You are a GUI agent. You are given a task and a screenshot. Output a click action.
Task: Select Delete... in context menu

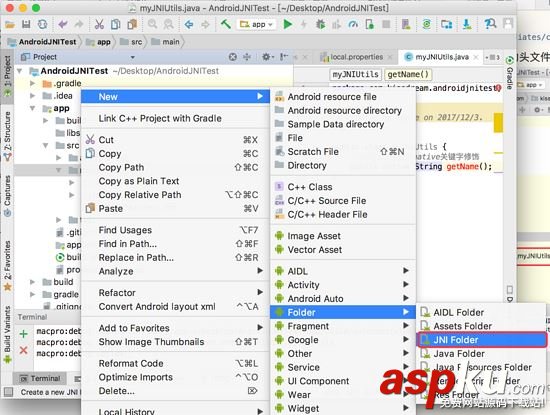pos(175,391)
